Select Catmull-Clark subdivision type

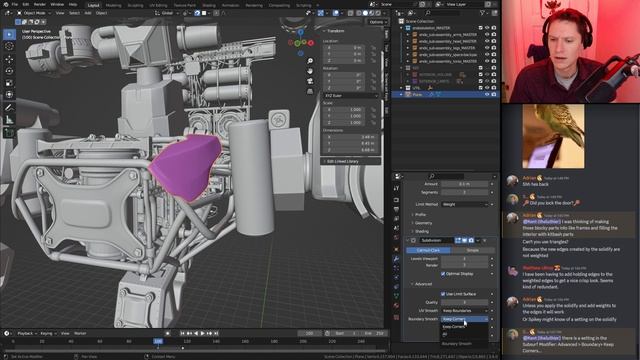[x=429, y=250]
